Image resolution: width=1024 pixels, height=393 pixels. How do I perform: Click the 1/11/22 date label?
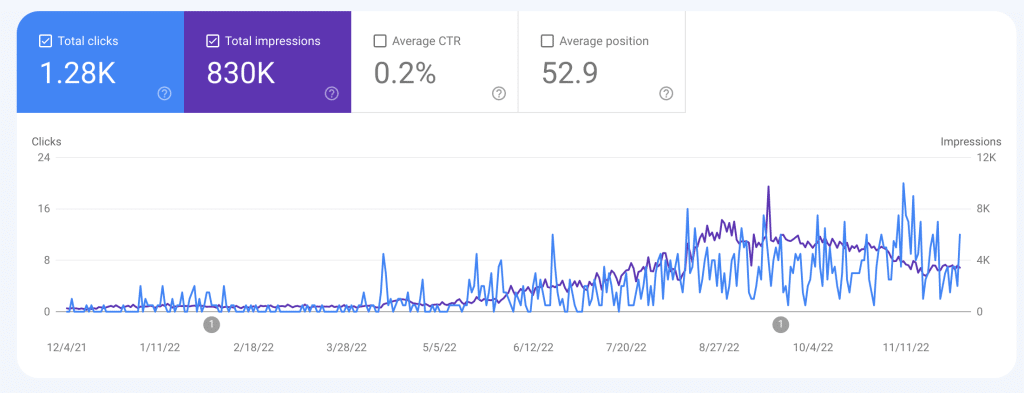pos(160,347)
